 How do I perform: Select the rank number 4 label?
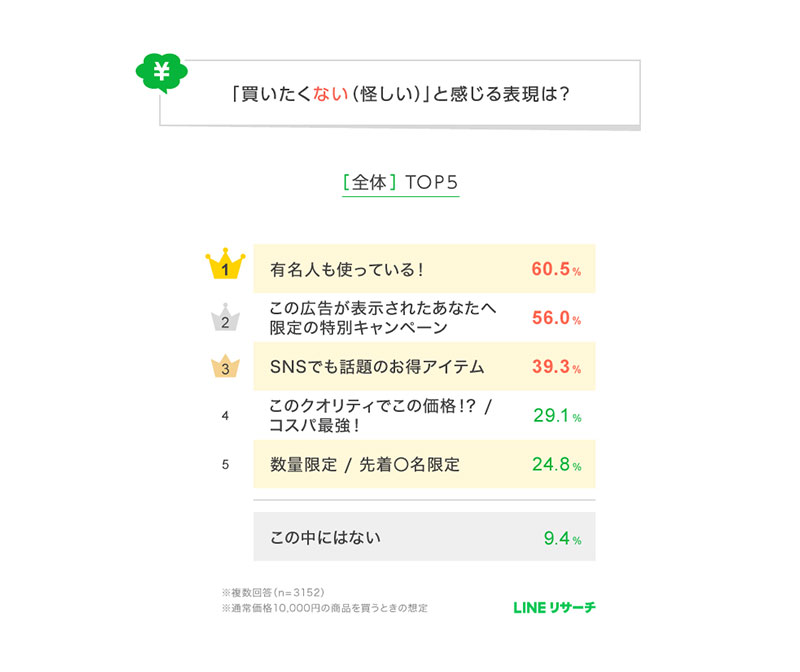(x=225, y=415)
